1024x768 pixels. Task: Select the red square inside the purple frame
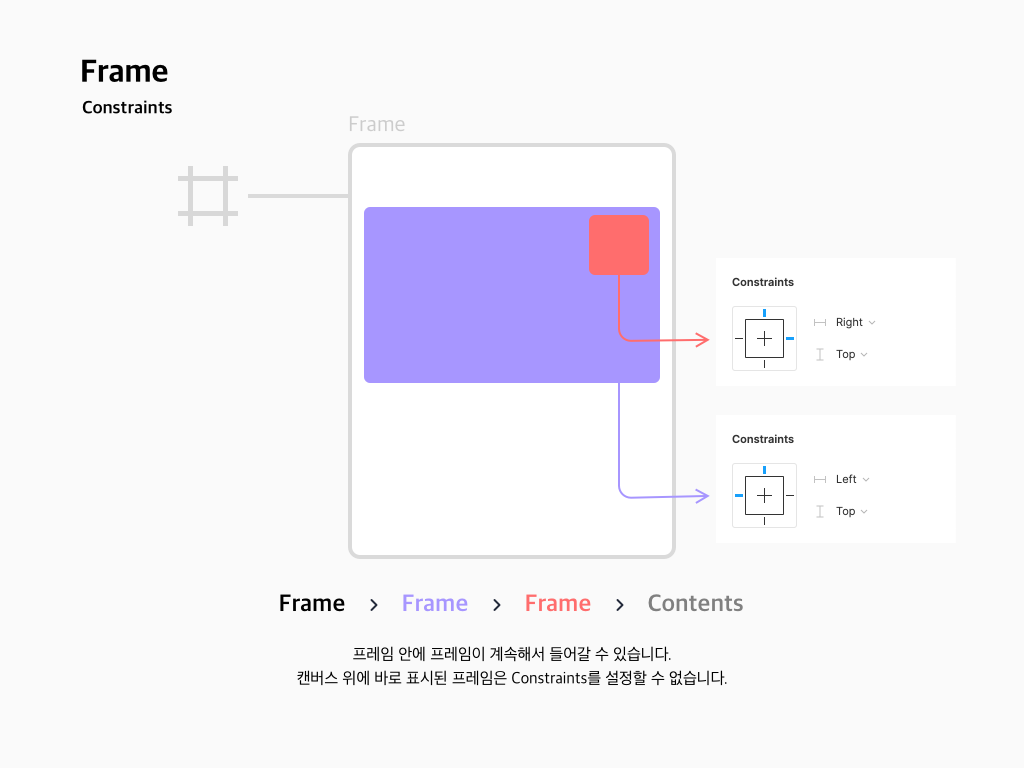tap(619, 245)
